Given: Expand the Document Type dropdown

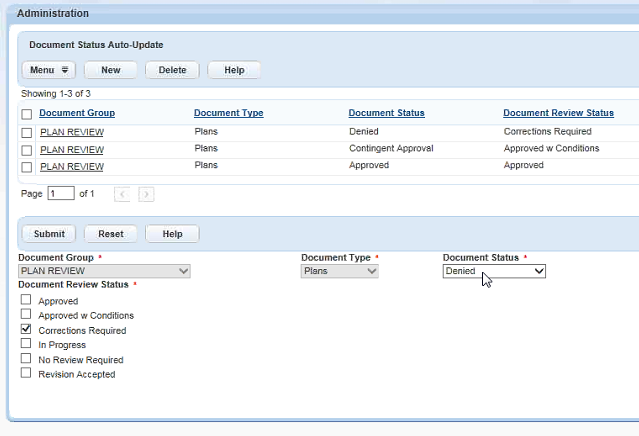Looking at the screenshot, I should pos(340,271).
